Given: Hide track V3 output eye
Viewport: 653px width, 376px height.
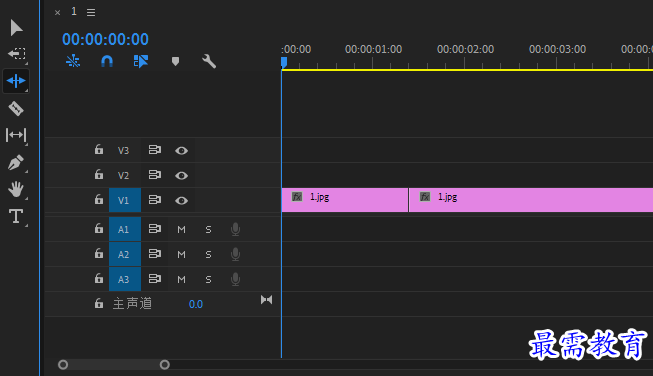Looking at the screenshot, I should [x=181, y=150].
